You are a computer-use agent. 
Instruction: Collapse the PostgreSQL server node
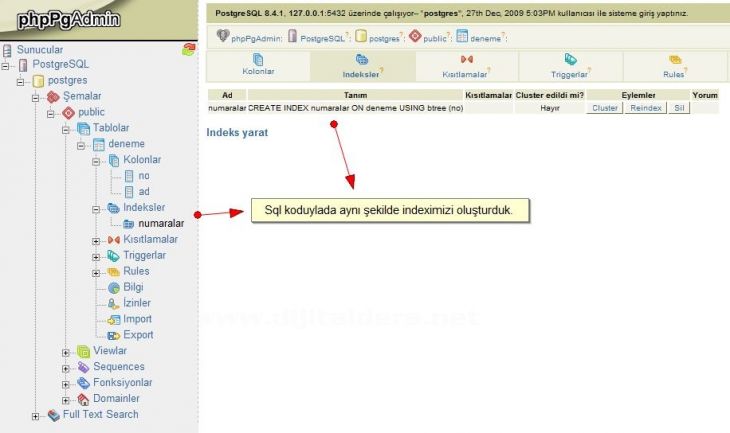click(6, 67)
